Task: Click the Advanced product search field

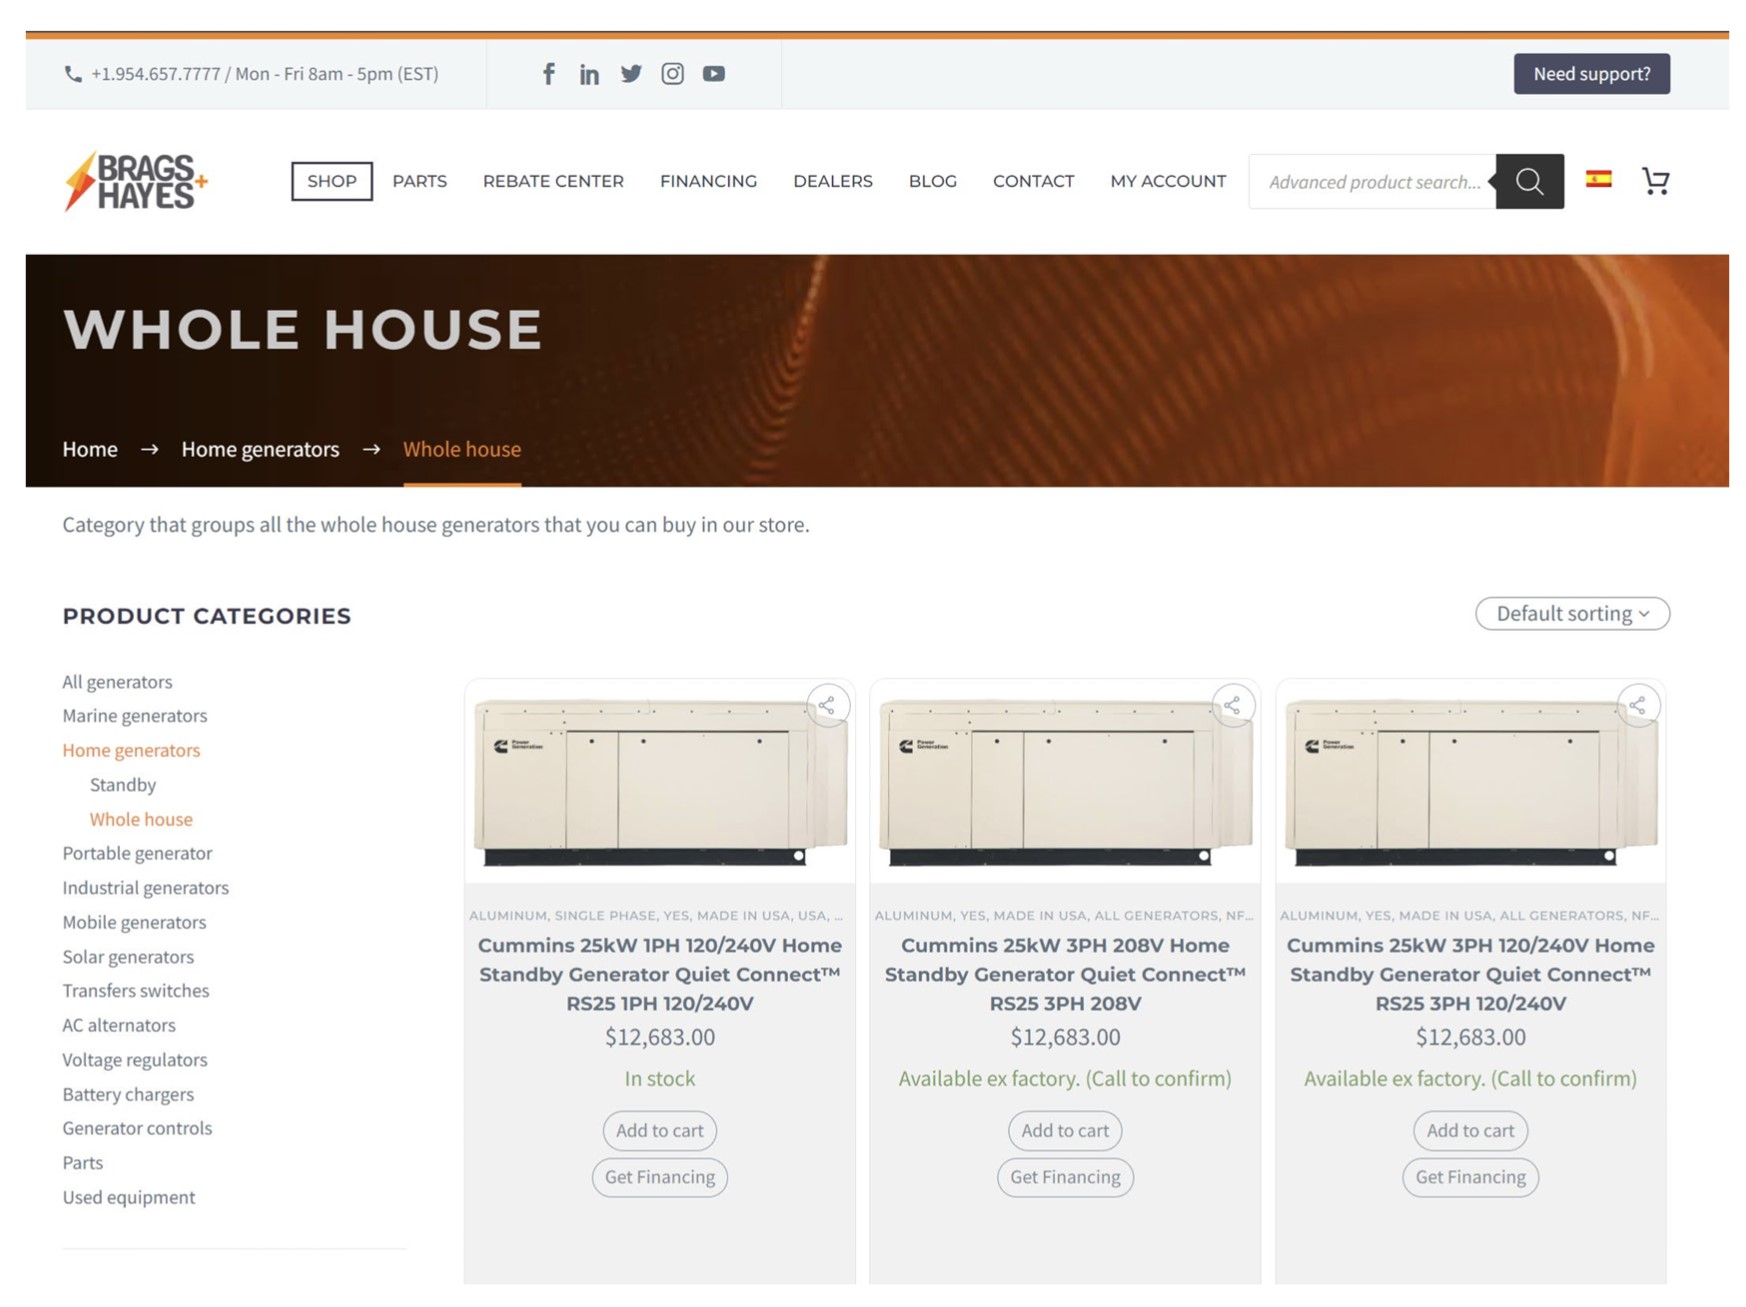Action: [x=1373, y=181]
